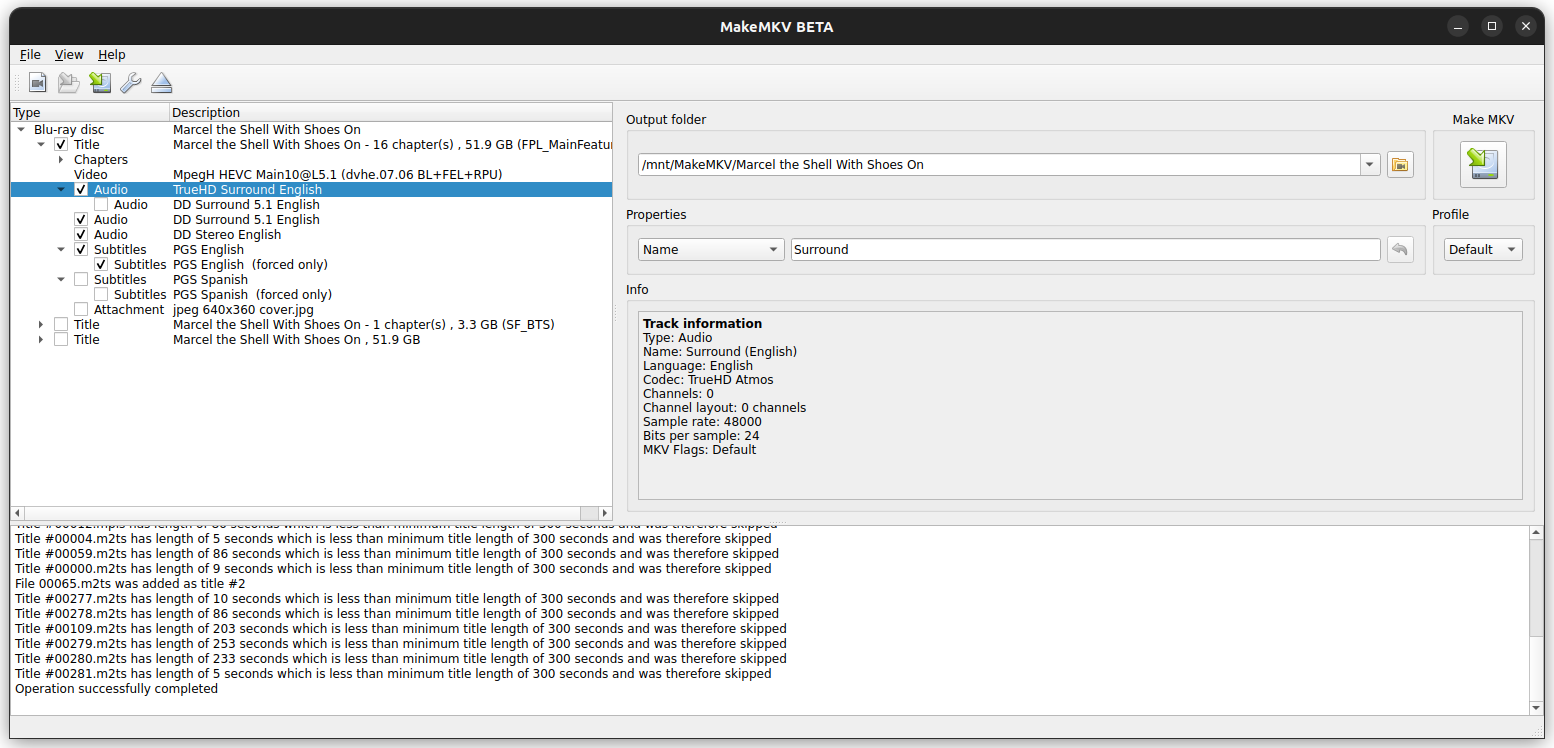Browse for output folder with folder icon
Image resolution: width=1554 pixels, height=748 pixels.
(x=1400, y=164)
